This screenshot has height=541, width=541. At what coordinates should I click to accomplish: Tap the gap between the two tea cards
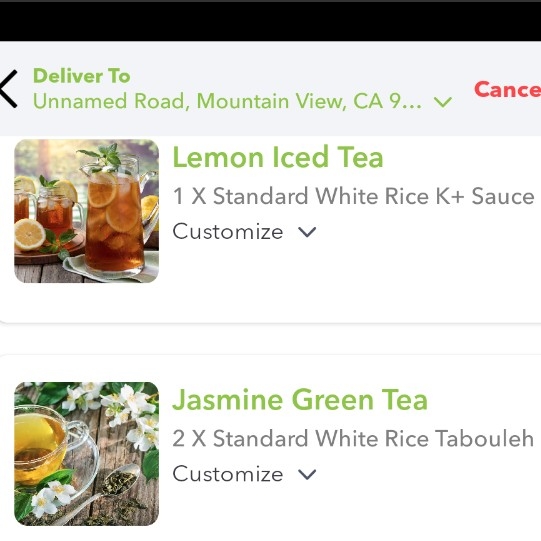270,339
